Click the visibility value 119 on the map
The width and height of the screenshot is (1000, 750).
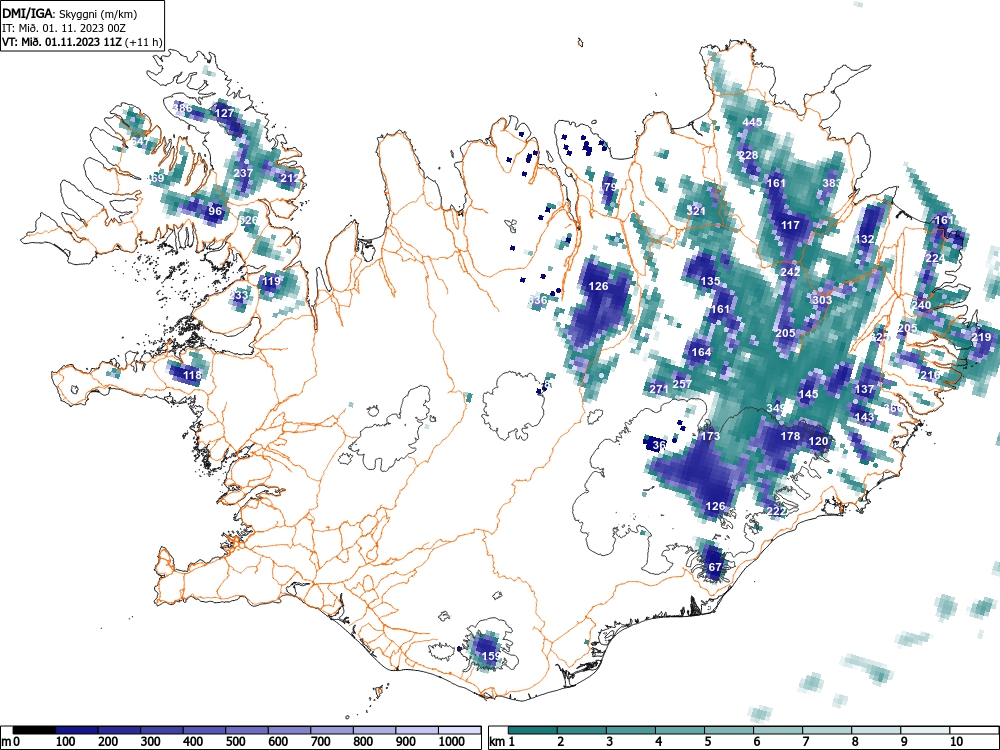pyautogui.click(x=271, y=281)
